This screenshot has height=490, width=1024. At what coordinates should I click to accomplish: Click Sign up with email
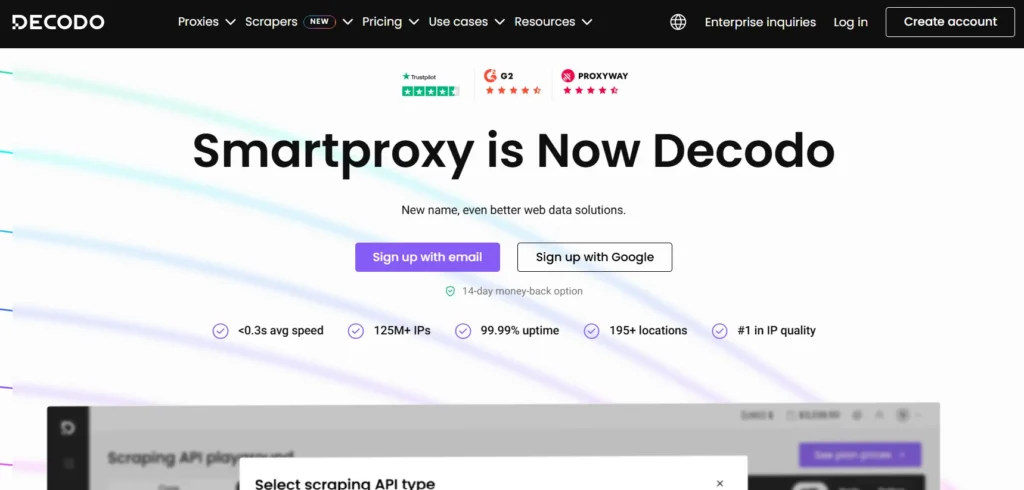(428, 257)
